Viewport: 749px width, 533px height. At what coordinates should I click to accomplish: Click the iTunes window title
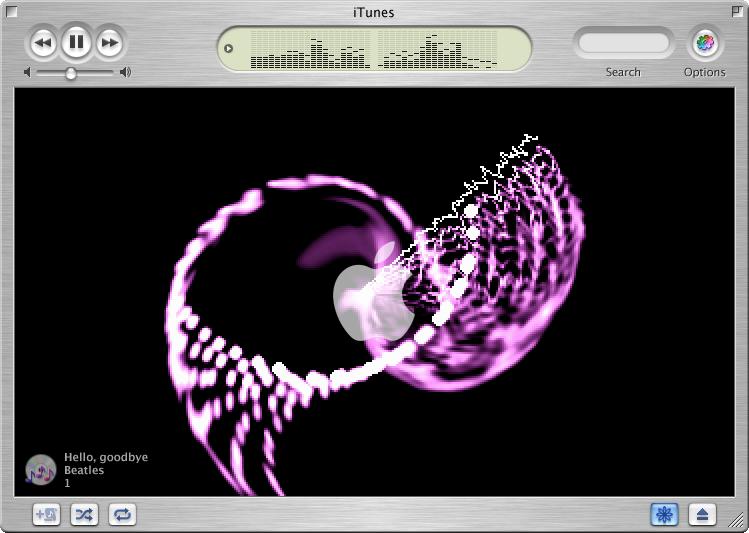[x=374, y=12]
